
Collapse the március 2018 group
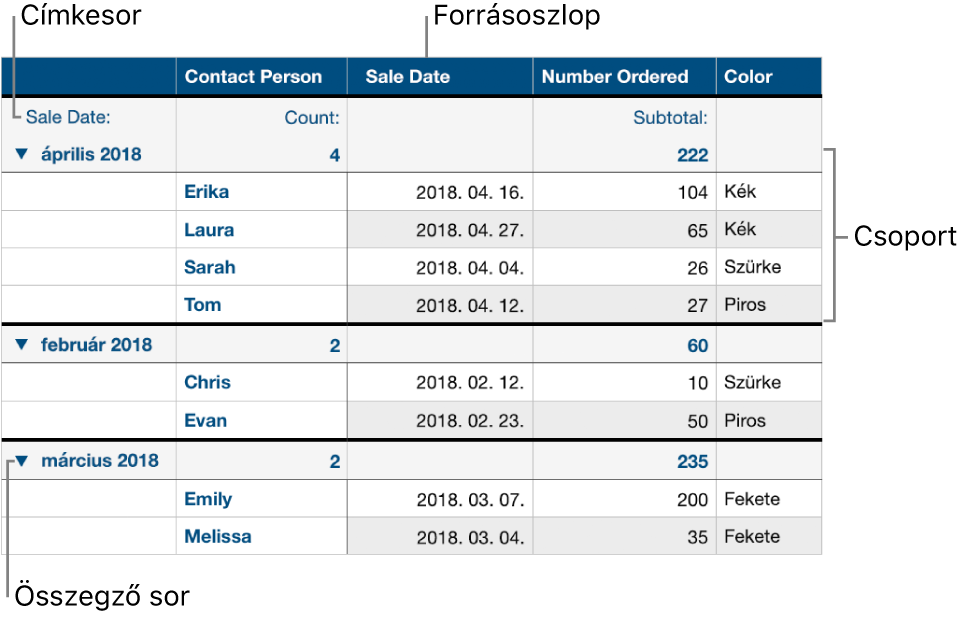(x=22, y=461)
